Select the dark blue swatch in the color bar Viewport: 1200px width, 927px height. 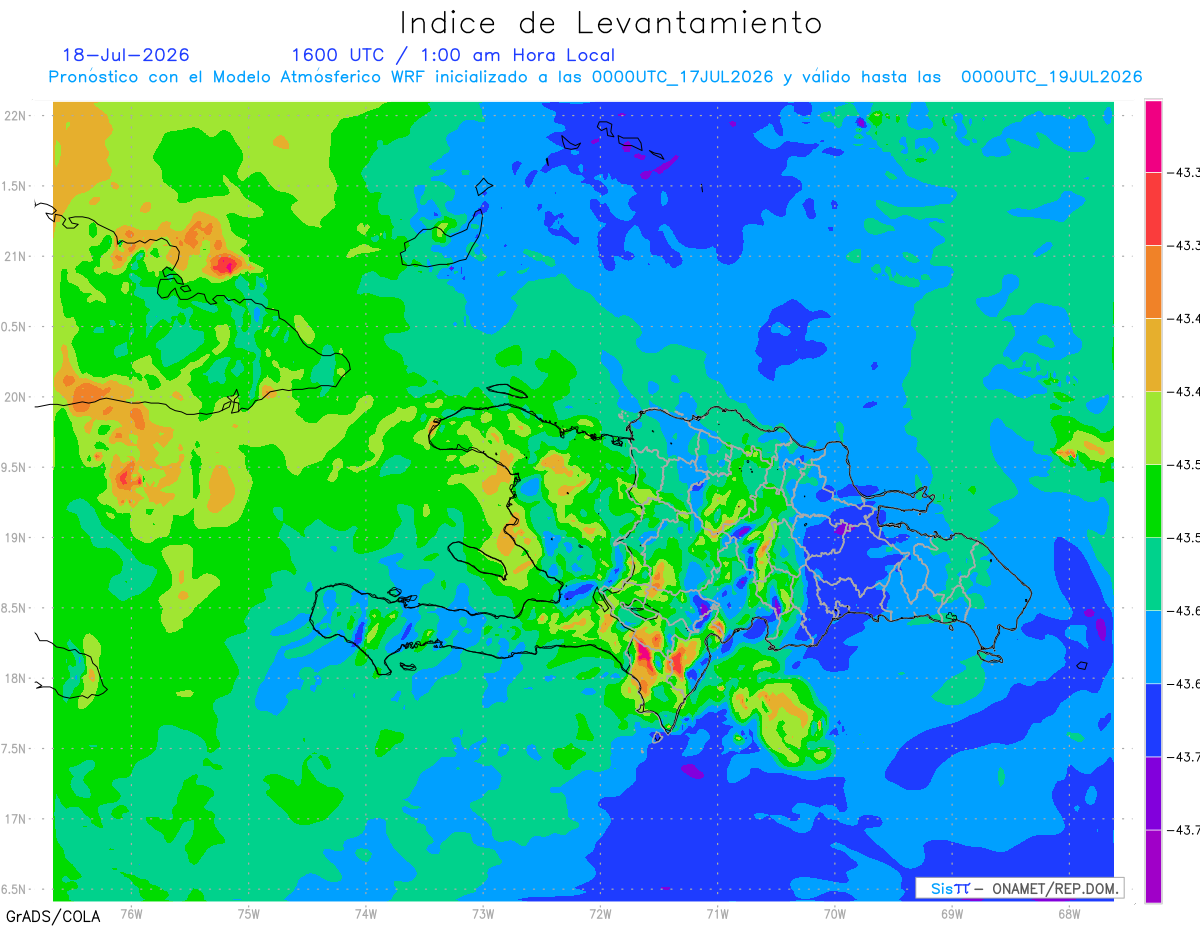[x=1153, y=719]
